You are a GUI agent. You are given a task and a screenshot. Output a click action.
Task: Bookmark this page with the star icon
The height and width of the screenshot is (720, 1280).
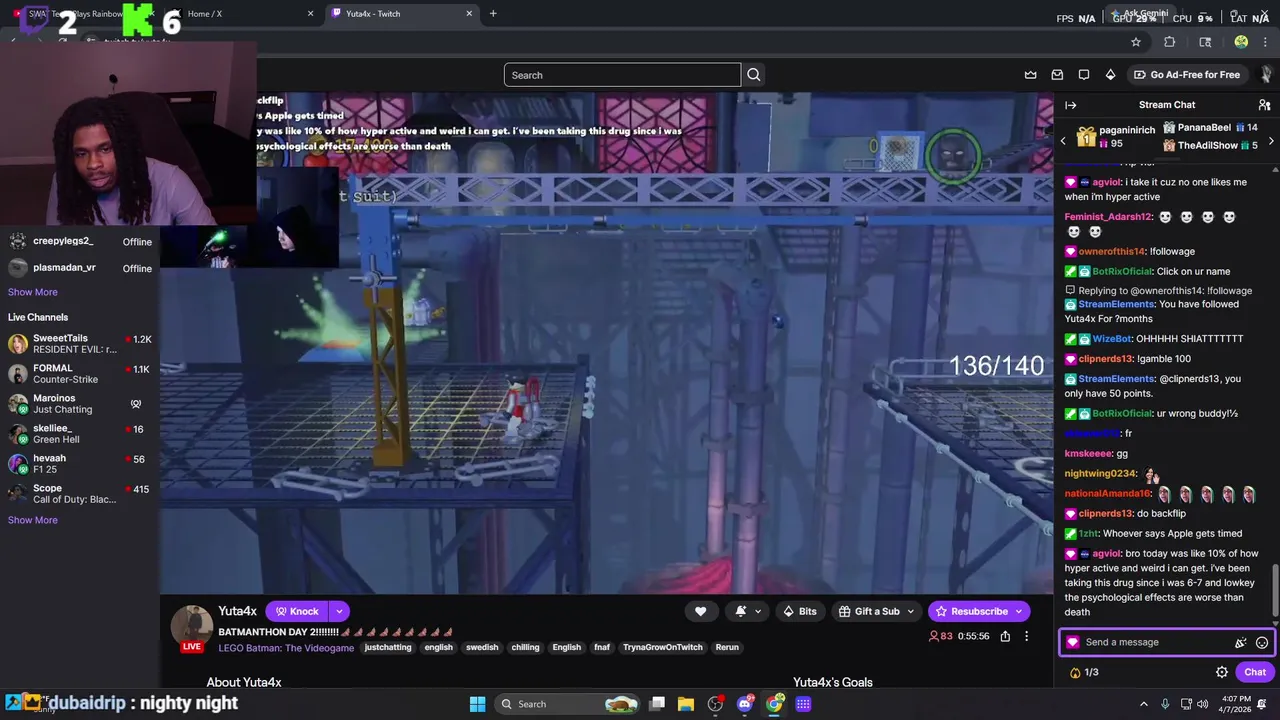(1136, 42)
